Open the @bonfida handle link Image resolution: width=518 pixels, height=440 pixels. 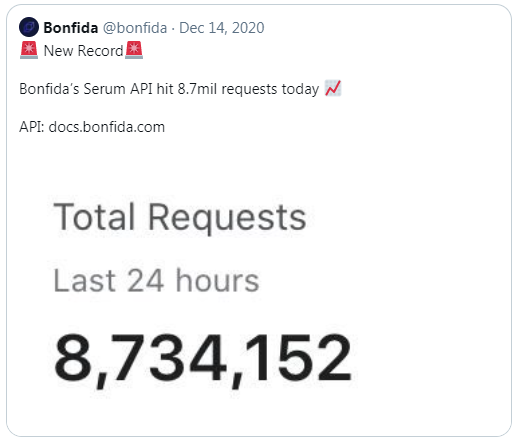pyautogui.click(x=135, y=28)
